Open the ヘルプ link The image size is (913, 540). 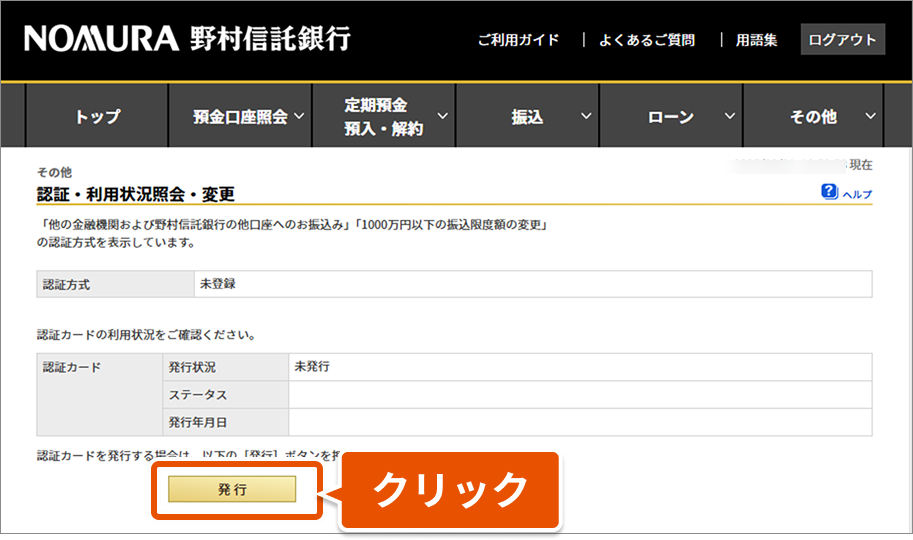[x=857, y=194]
